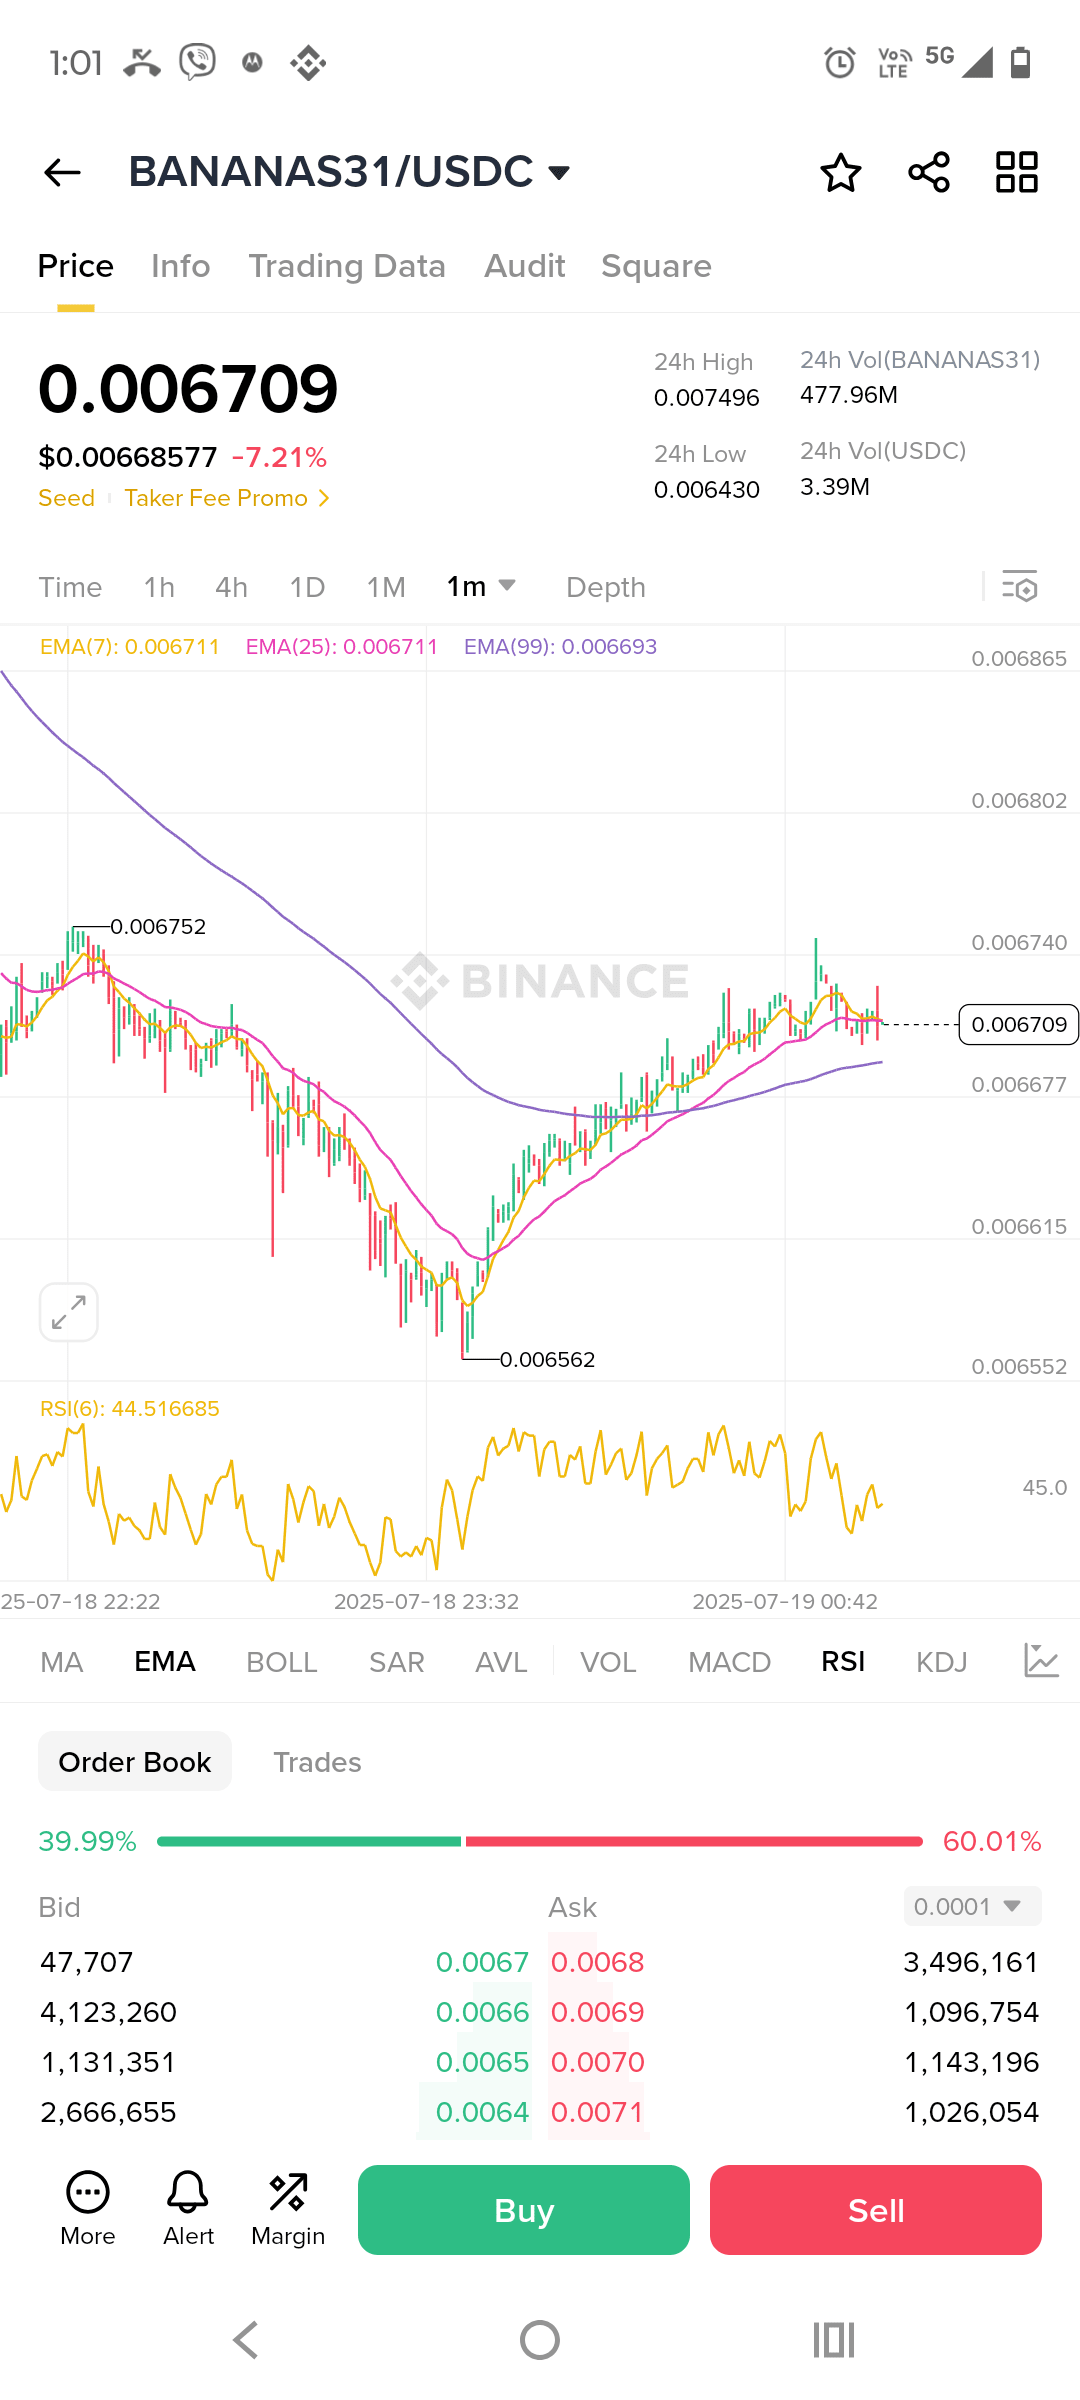Select bid price 0.0067
The image size is (1080, 2400).
(482, 1962)
